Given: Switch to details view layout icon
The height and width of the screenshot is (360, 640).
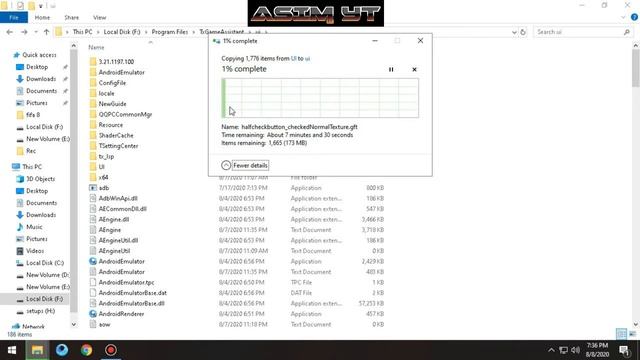Looking at the screenshot, I should pos(621,334).
